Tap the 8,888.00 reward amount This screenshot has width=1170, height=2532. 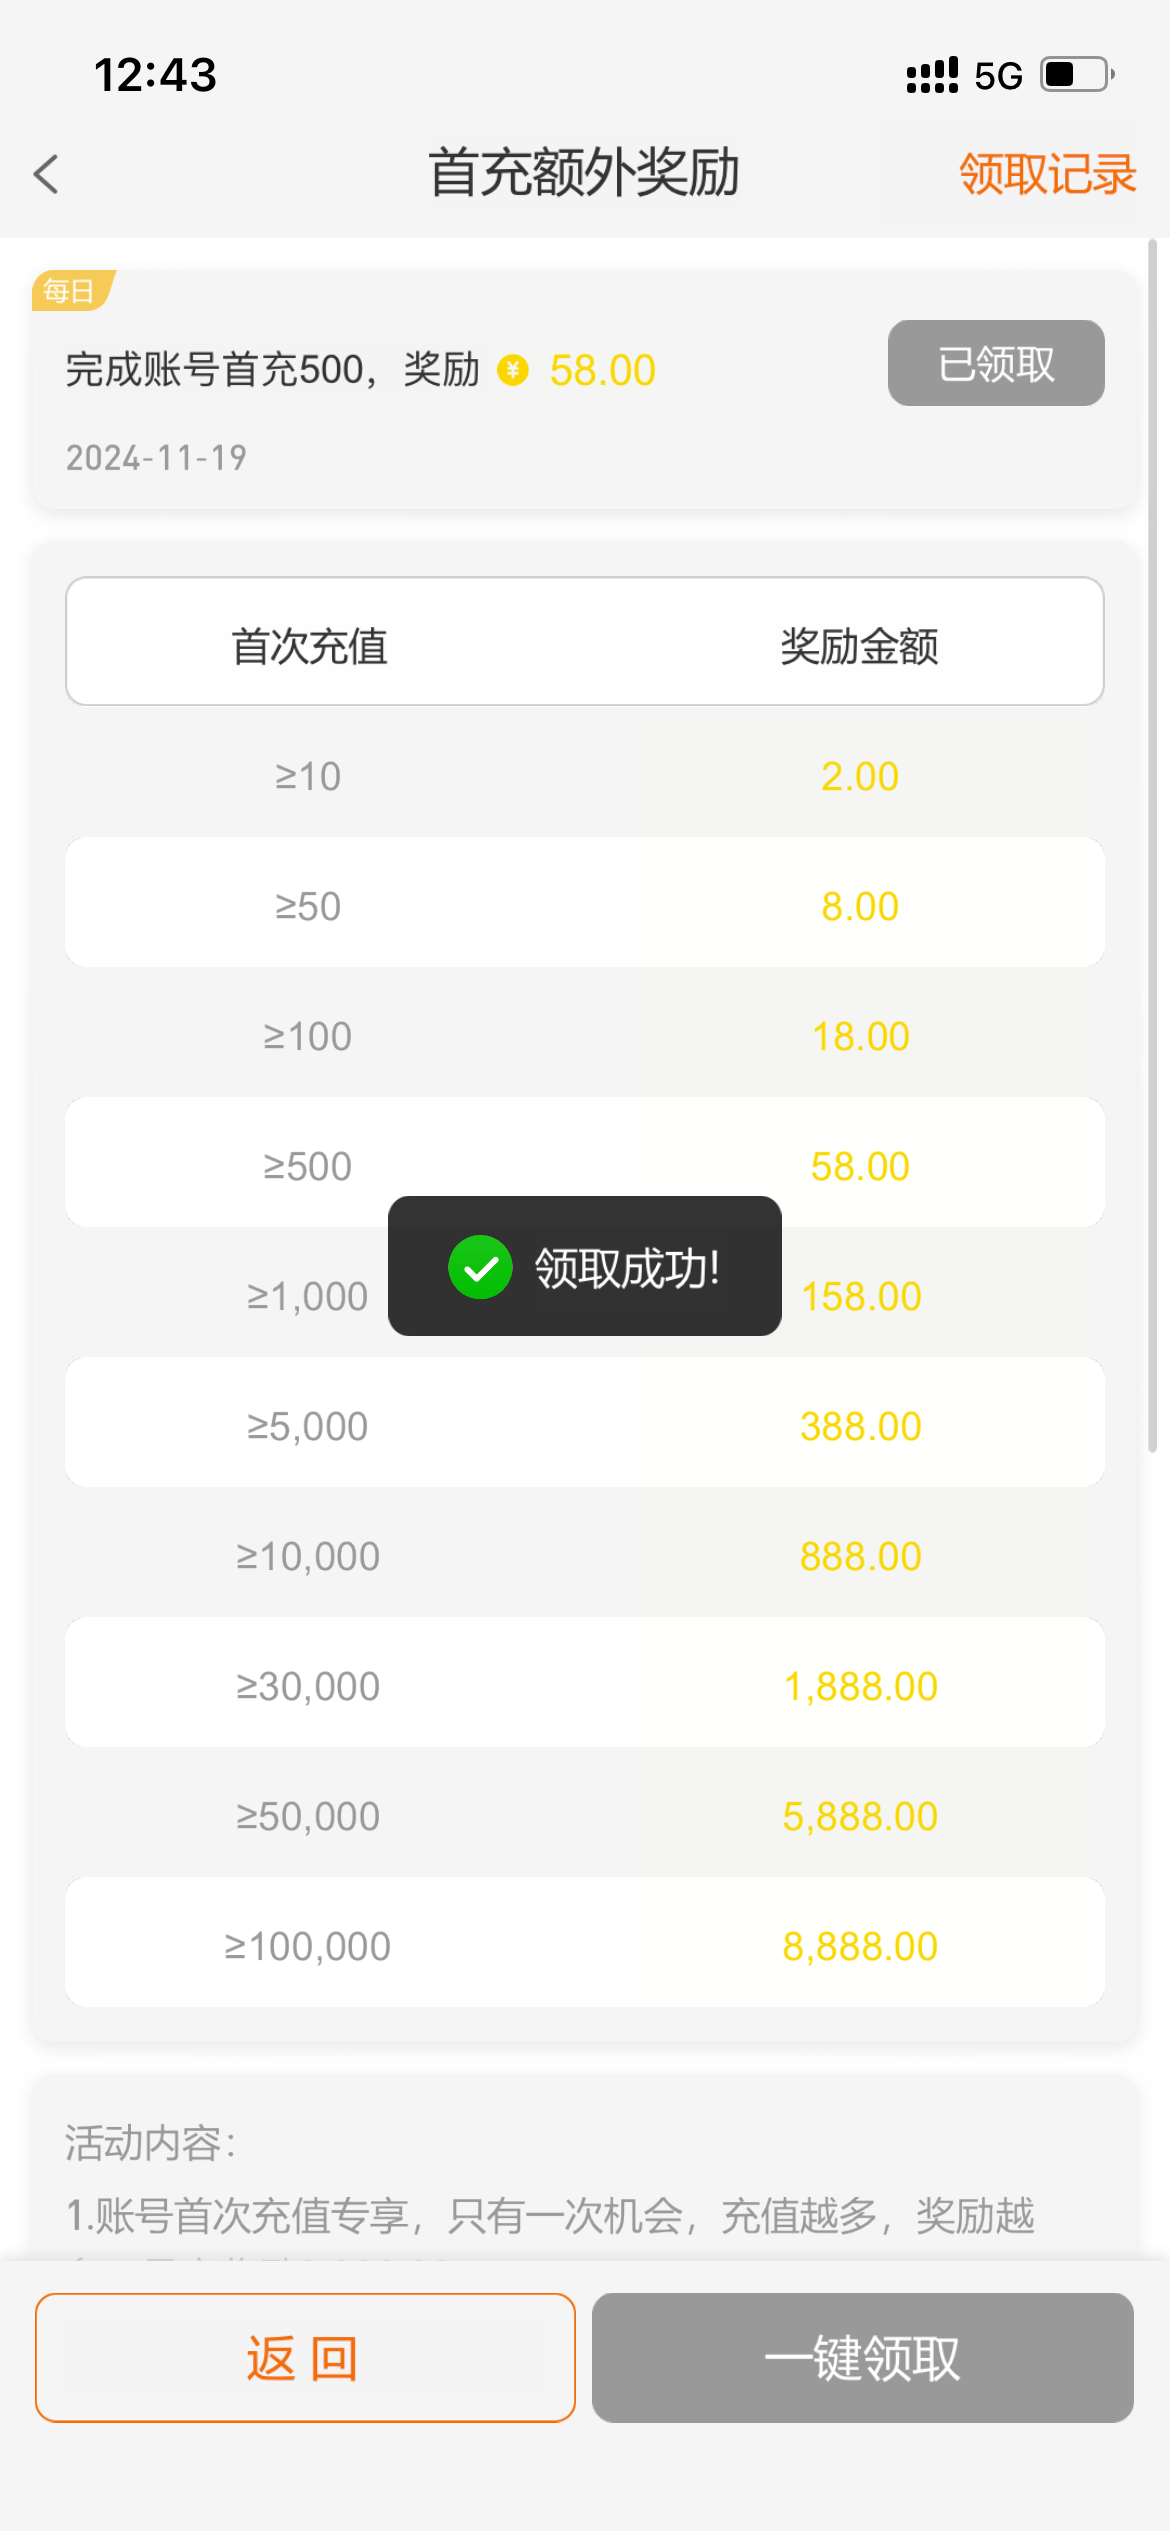tap(860, 1946)
